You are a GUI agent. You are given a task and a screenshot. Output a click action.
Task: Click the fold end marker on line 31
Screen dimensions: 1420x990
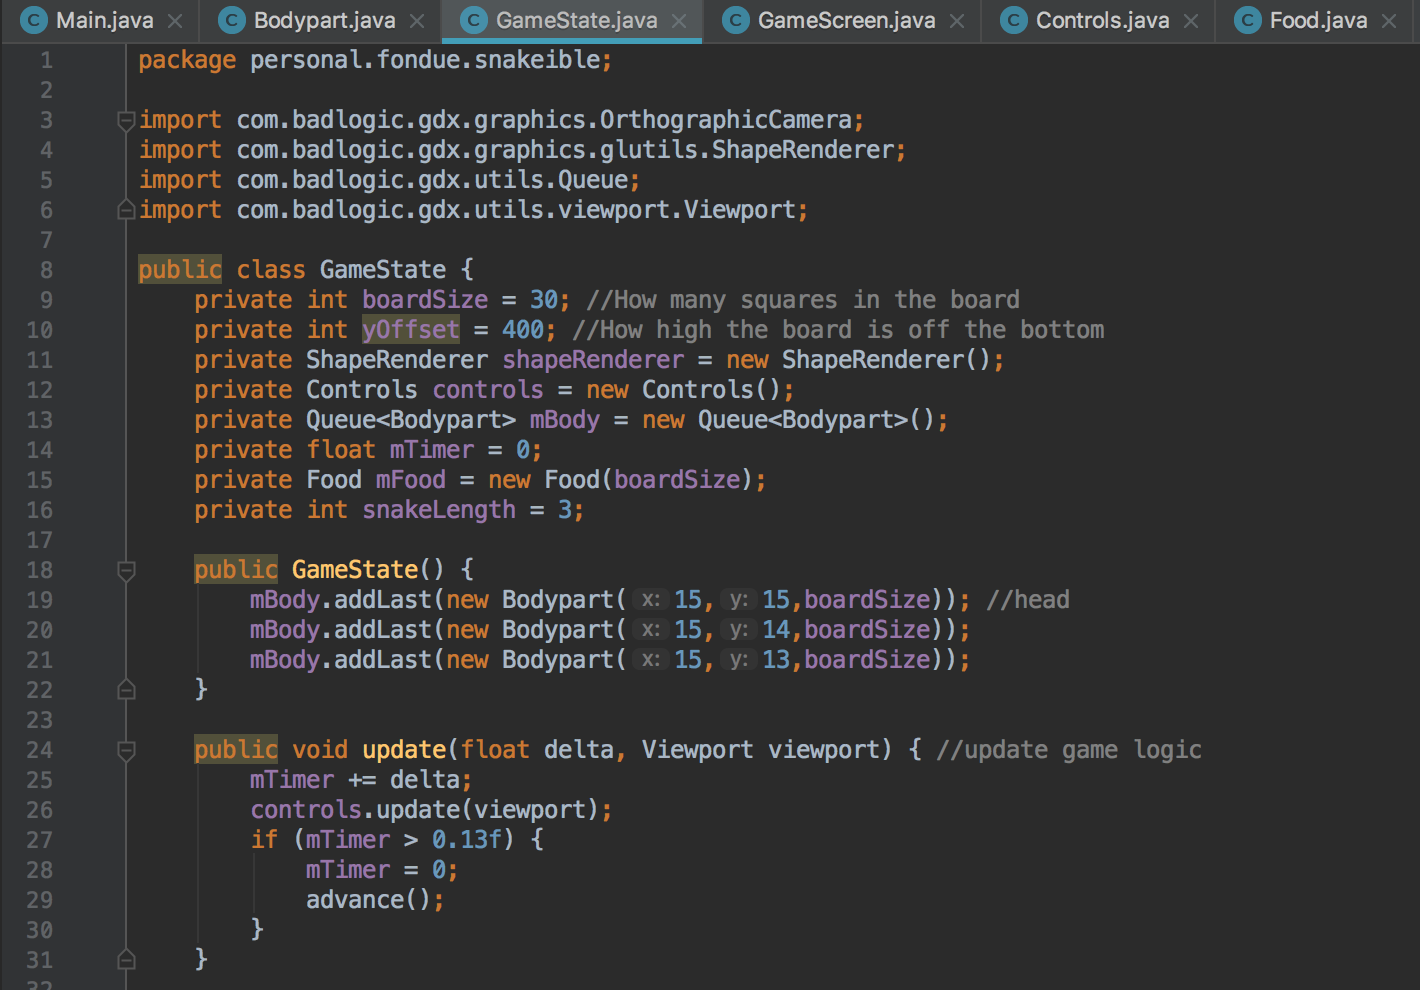click(126, 959)
